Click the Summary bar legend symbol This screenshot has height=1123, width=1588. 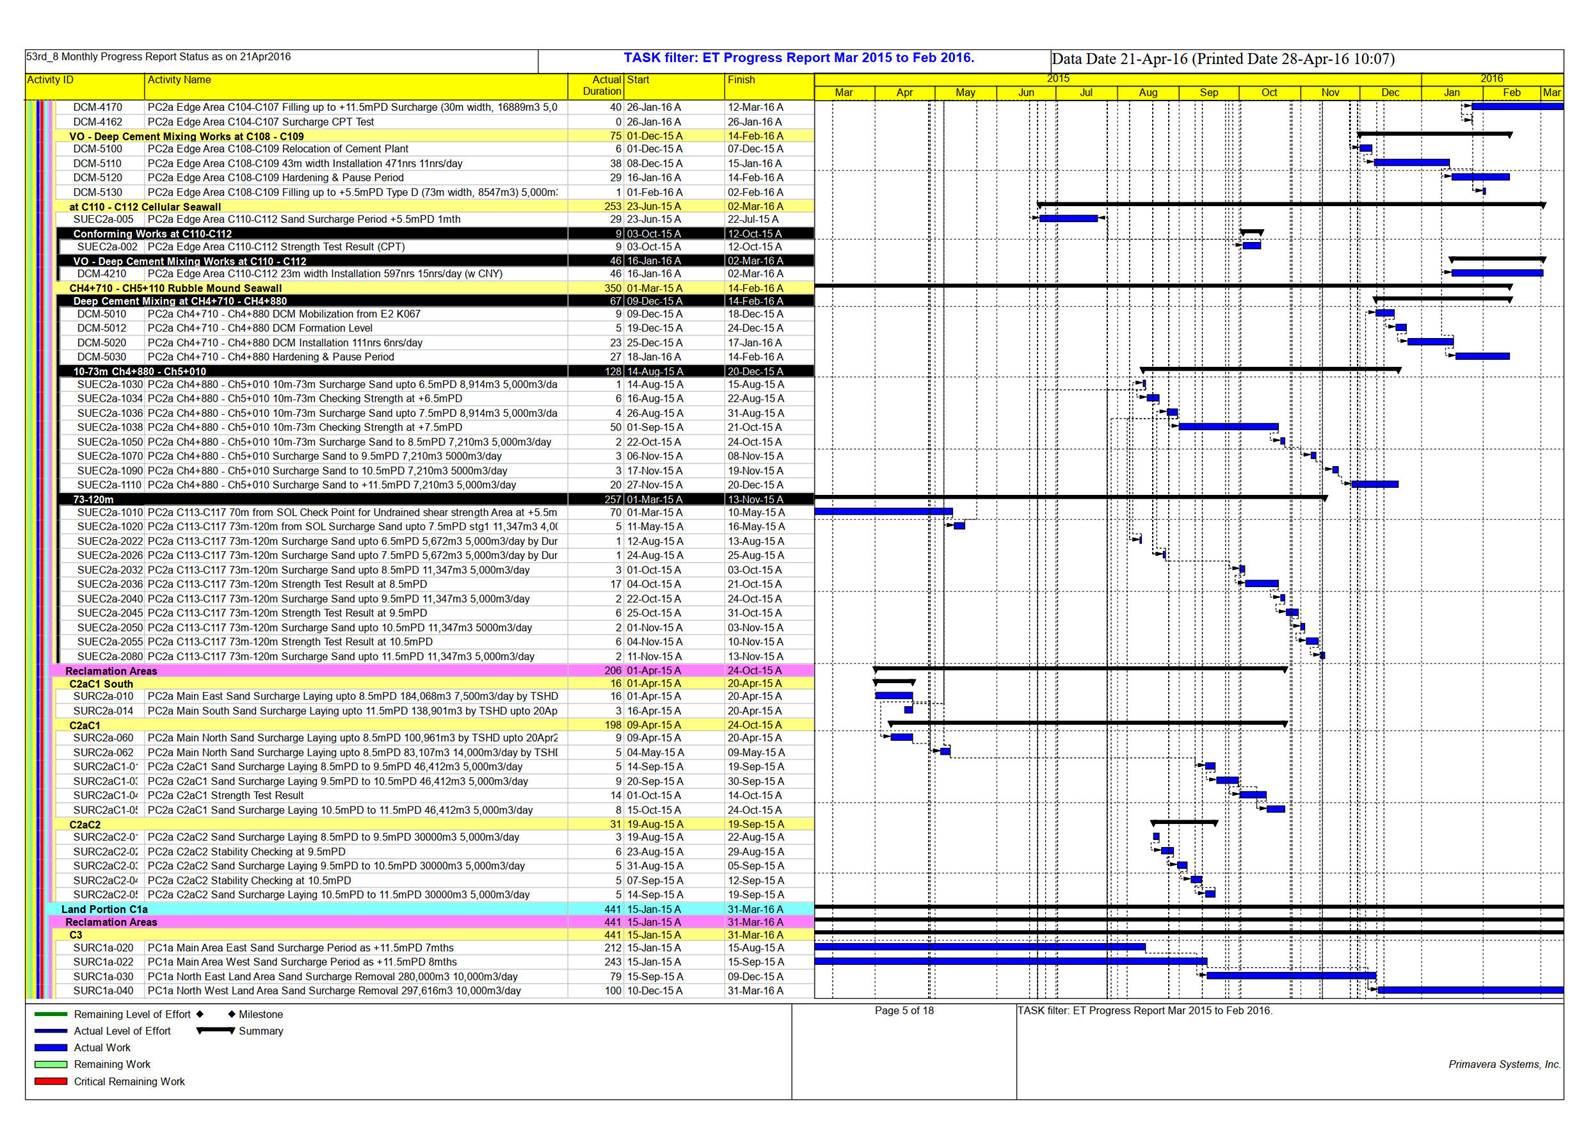[x=215, y=1030]
